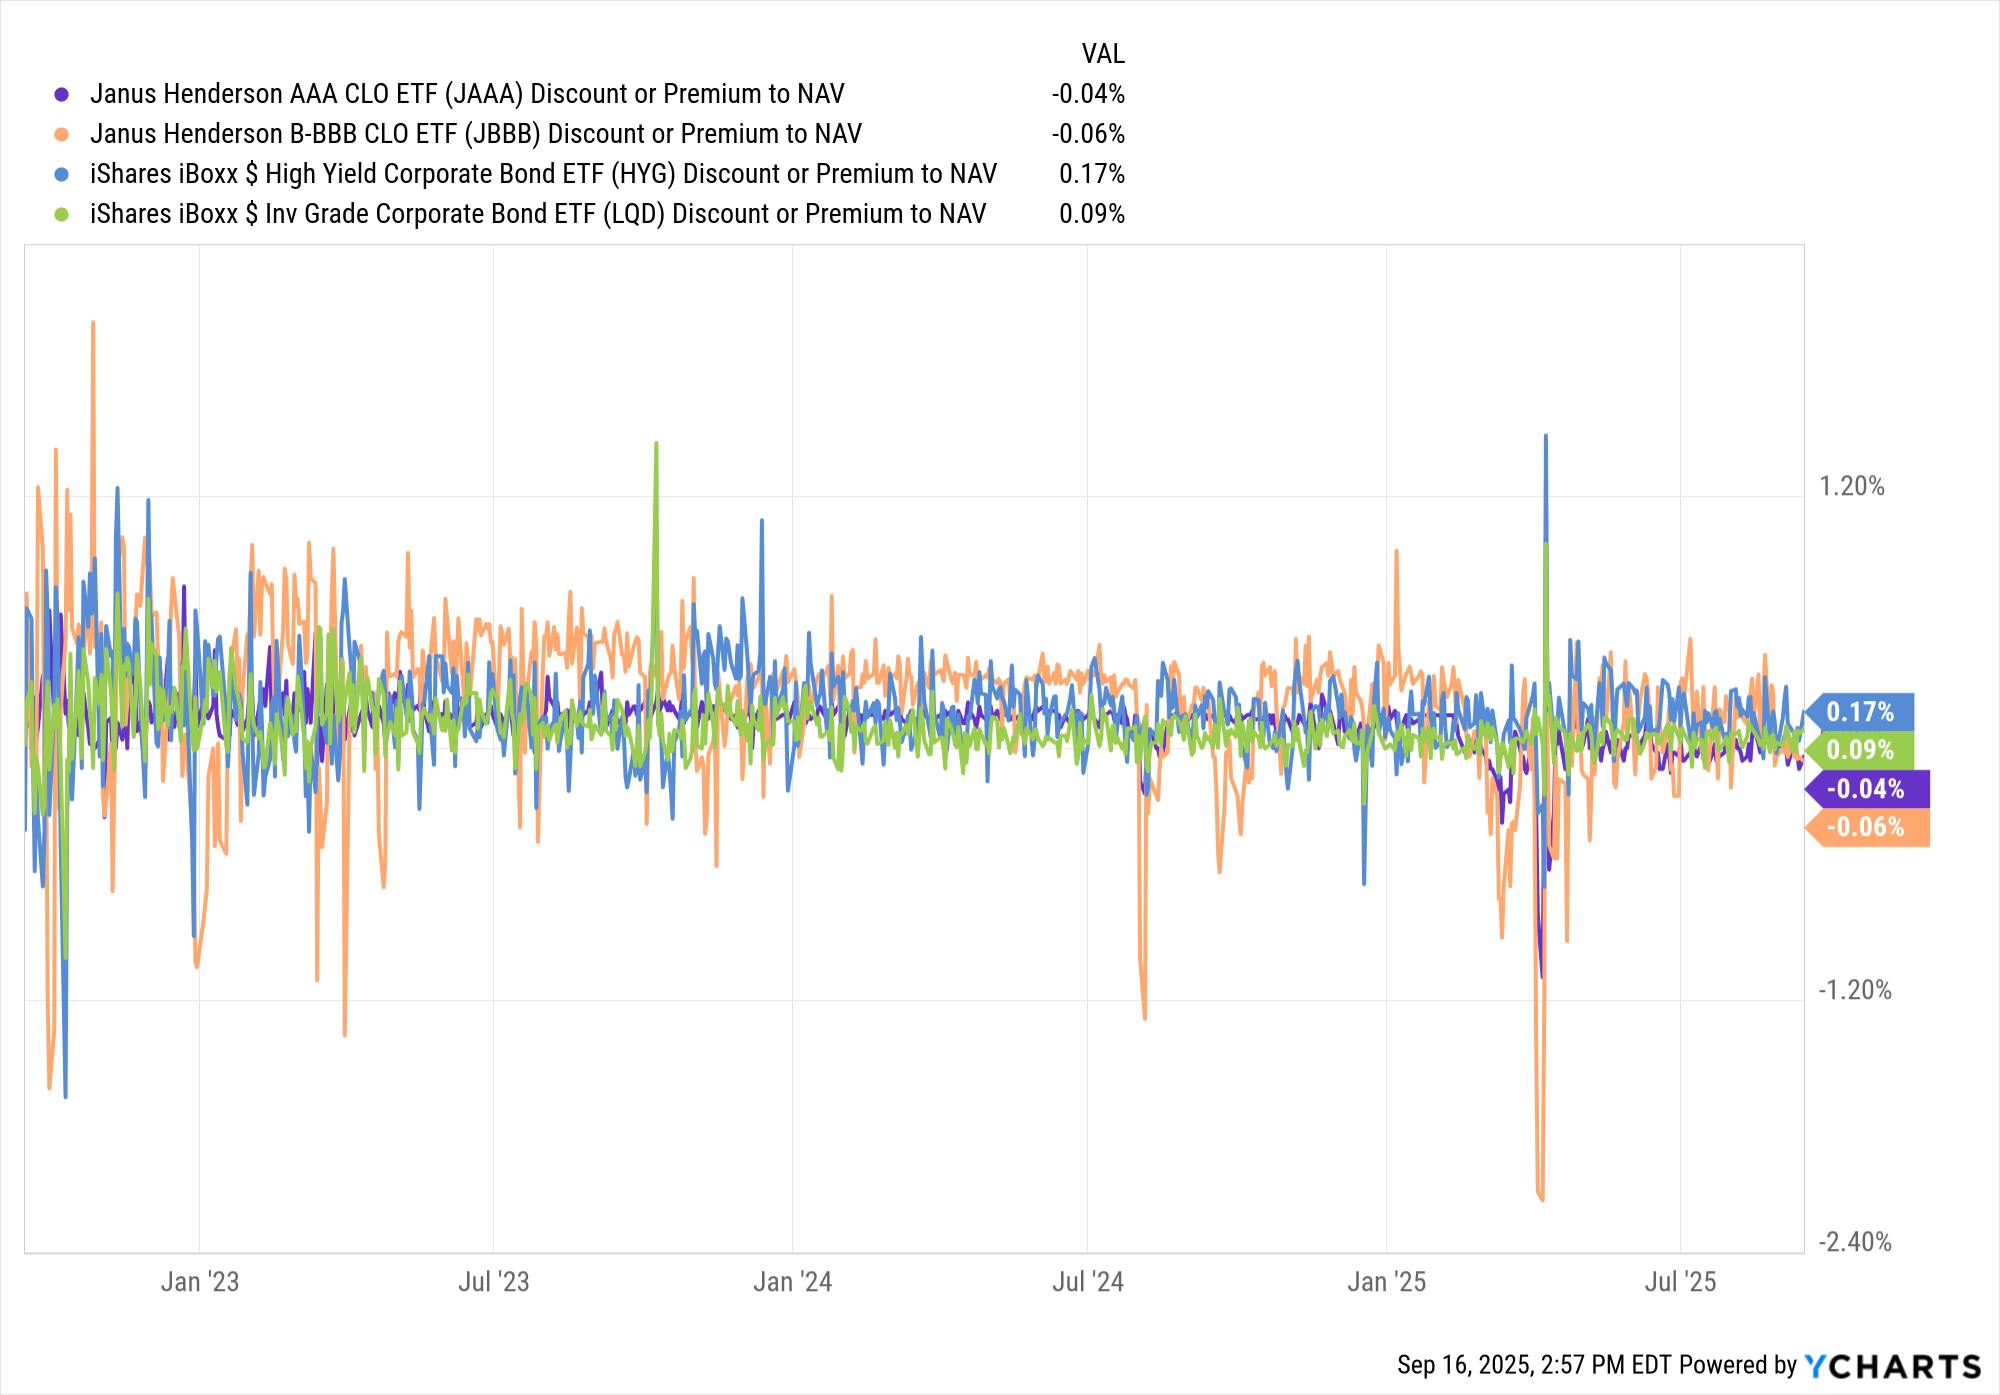Click the blue 0.17% value flag

click(x=1861, y=712)
